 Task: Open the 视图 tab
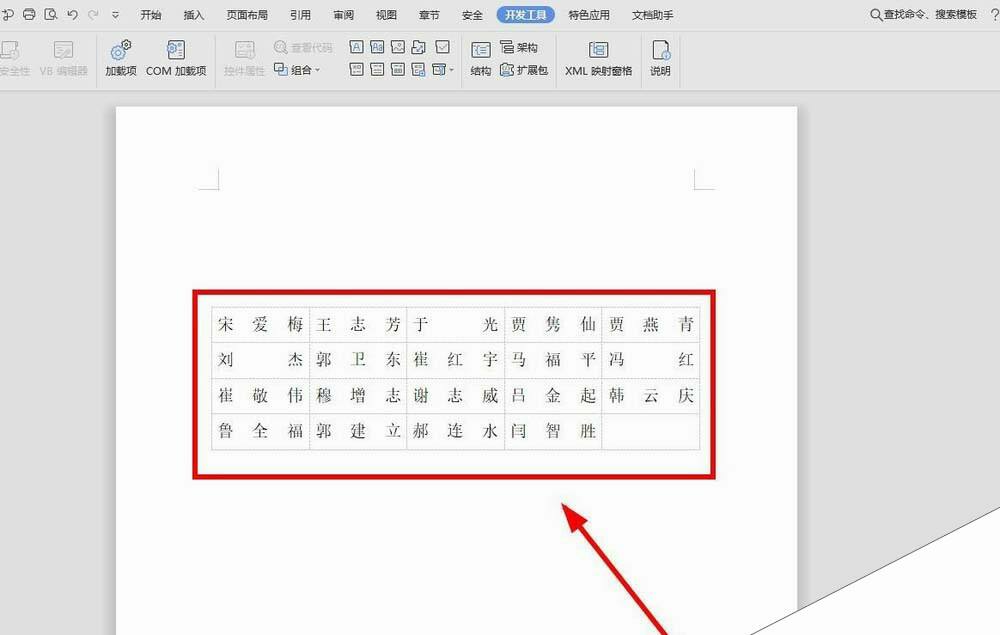386,15
